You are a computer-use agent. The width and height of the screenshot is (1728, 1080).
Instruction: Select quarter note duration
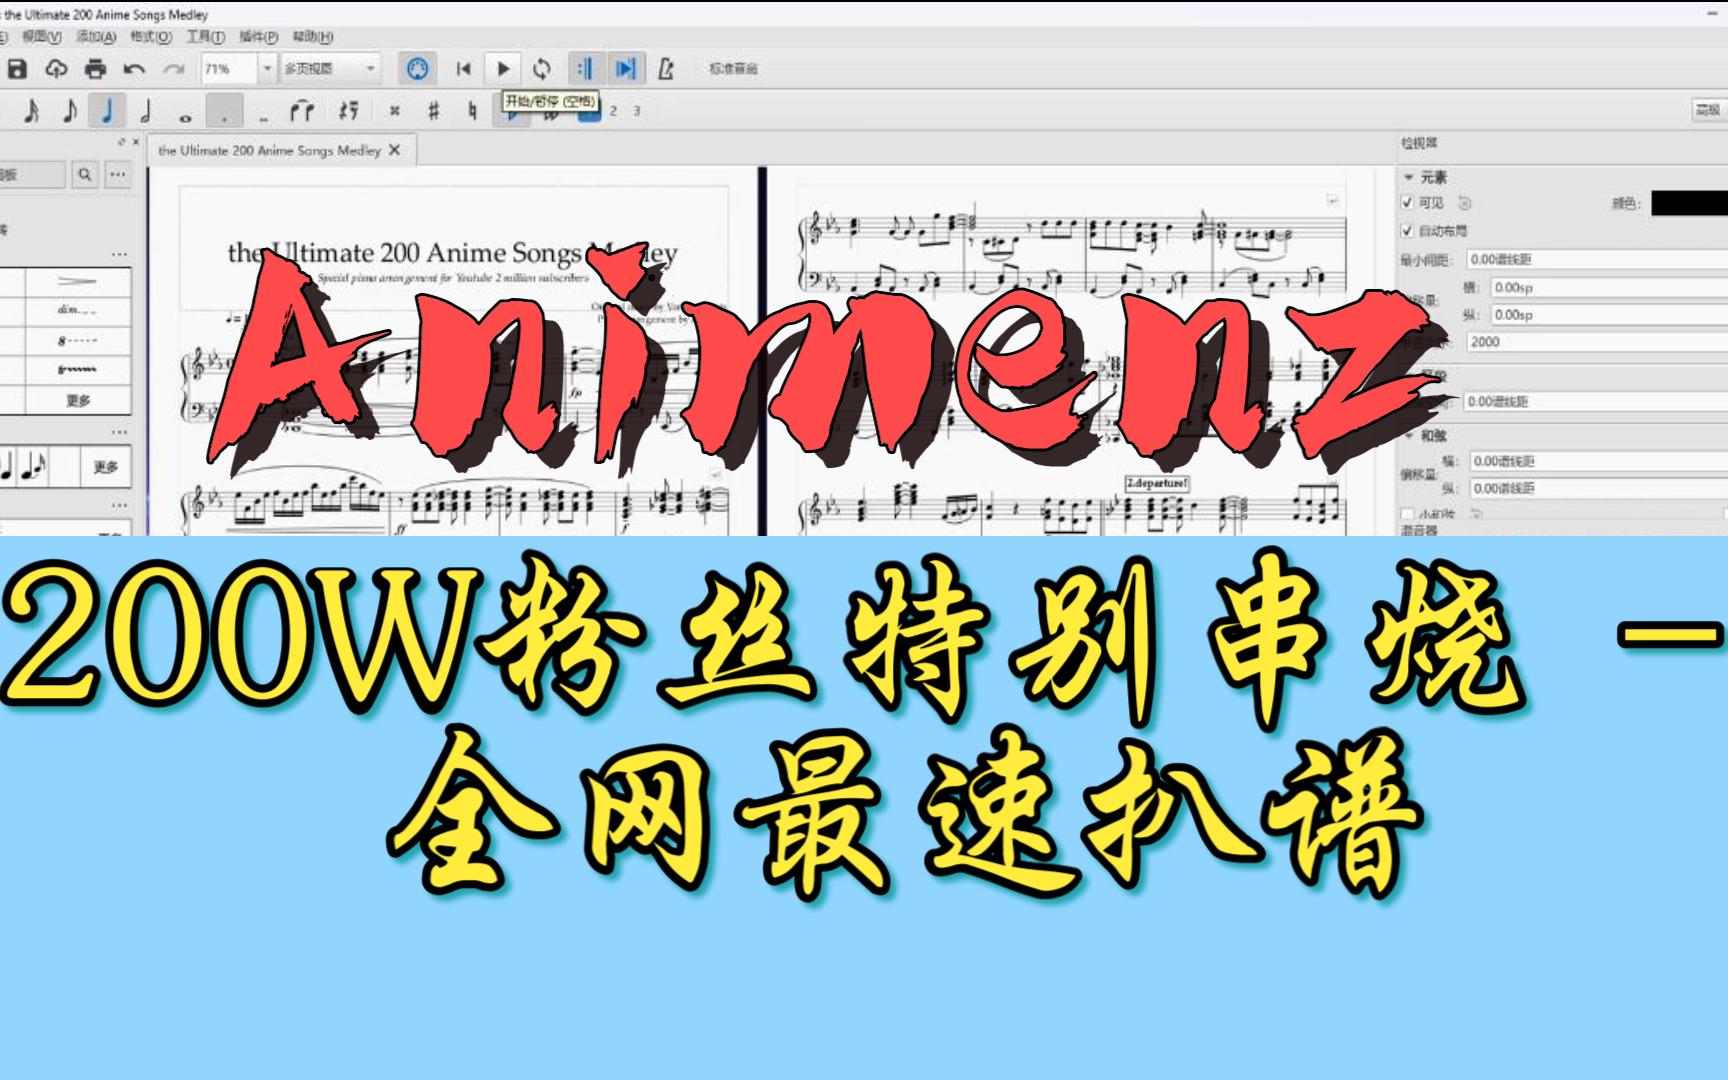[107, 111]
